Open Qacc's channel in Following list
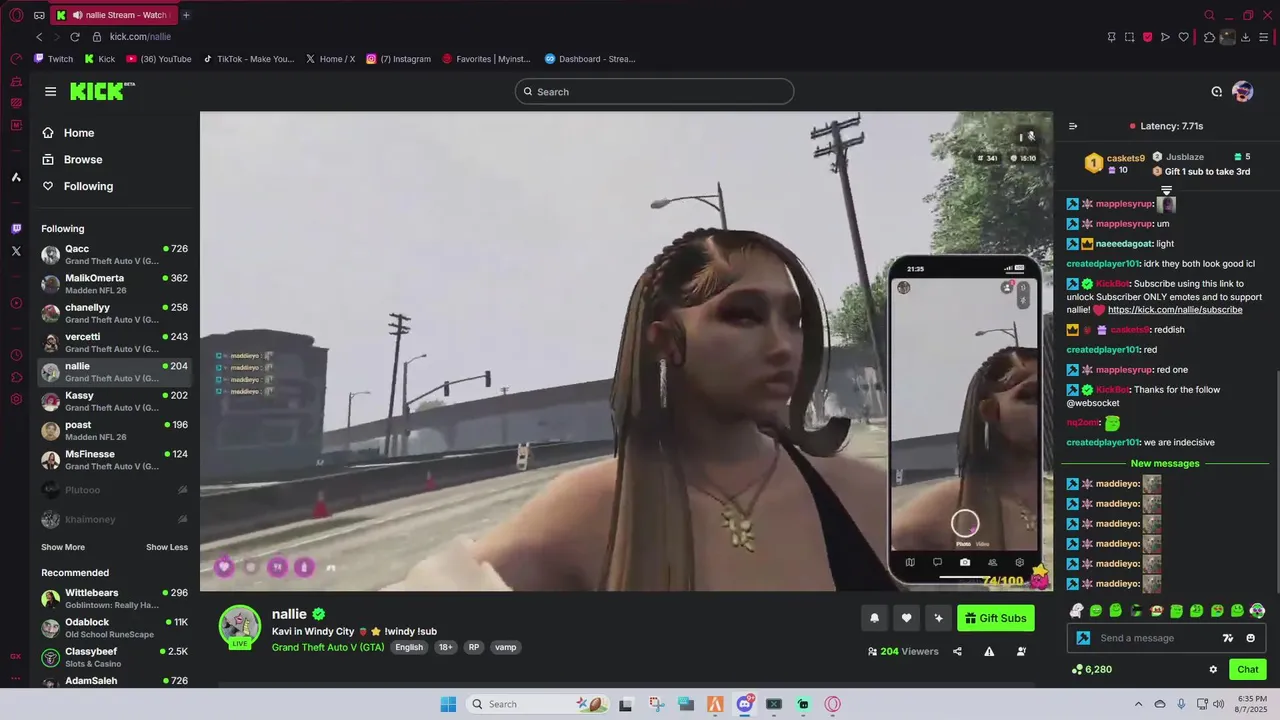Screen dimensions: 1280x720 click(x=114, y=254)
